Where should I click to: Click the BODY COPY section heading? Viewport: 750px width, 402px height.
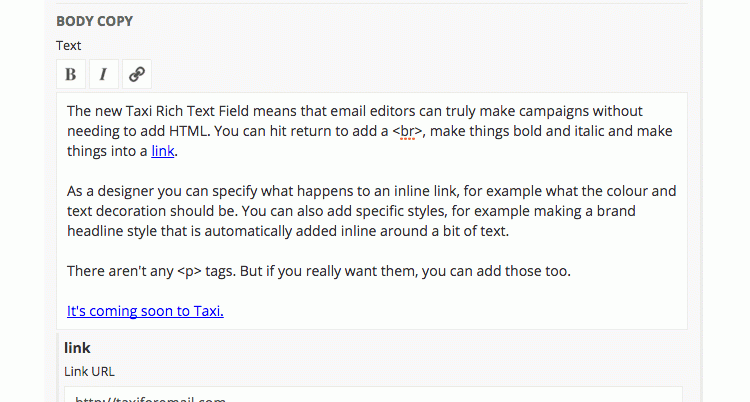(x=94, y=21)
